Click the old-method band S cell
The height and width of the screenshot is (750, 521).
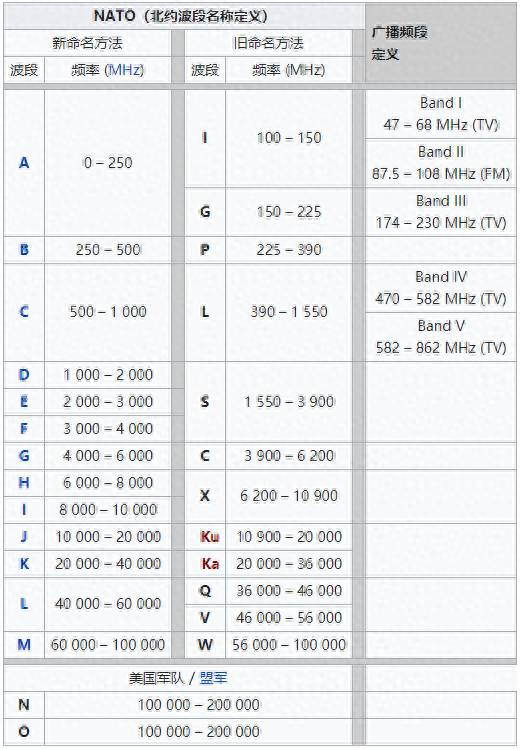pyautogui.click(x=205, y=402)
